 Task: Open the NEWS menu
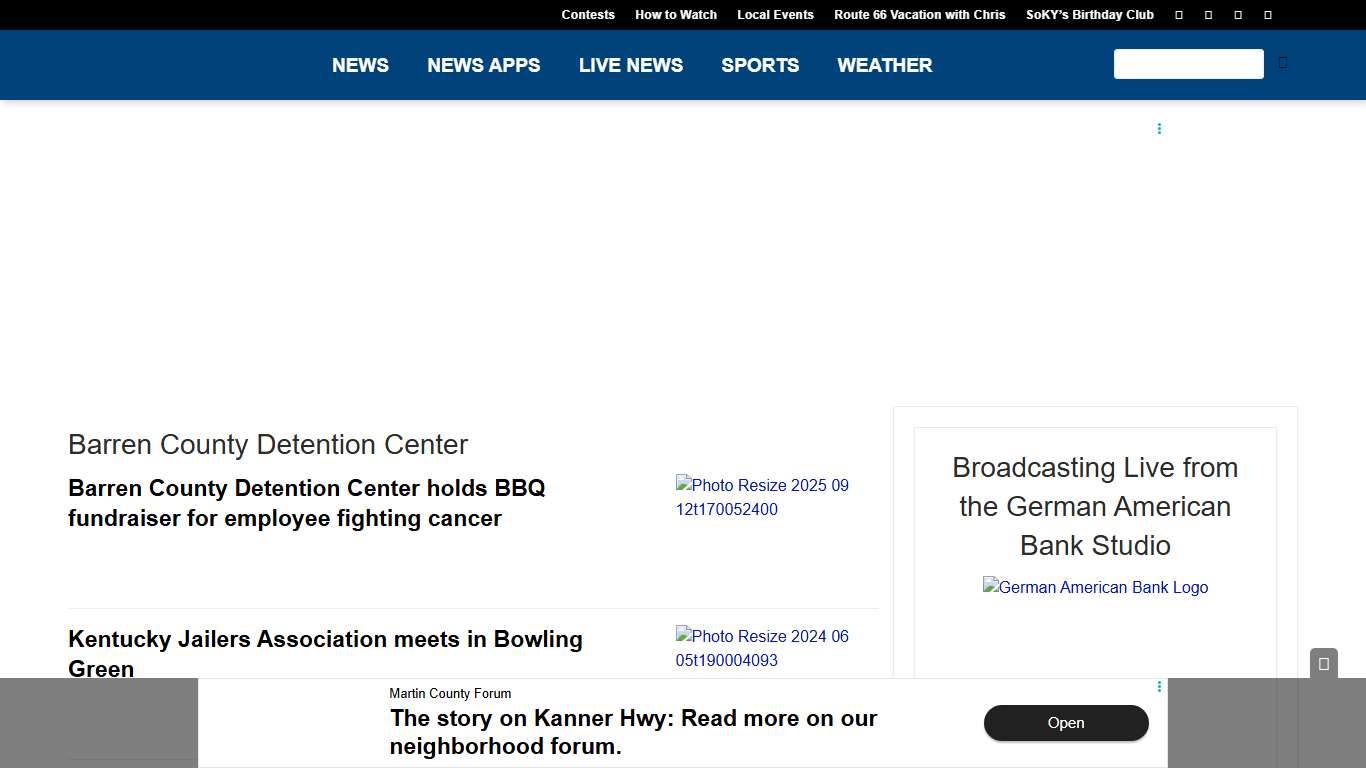click(360, 65)
